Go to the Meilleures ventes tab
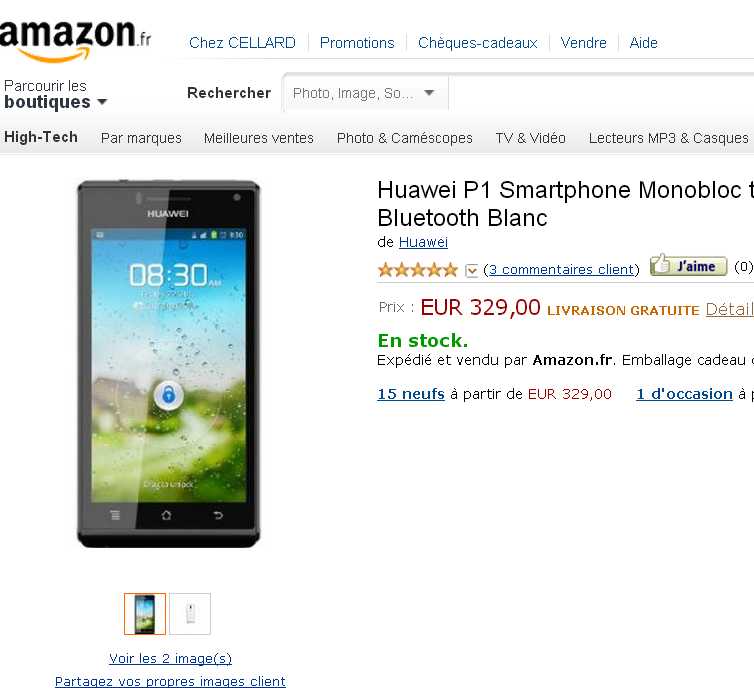The image size is (754, 688). pyautogui.click(x=259, y=138)
